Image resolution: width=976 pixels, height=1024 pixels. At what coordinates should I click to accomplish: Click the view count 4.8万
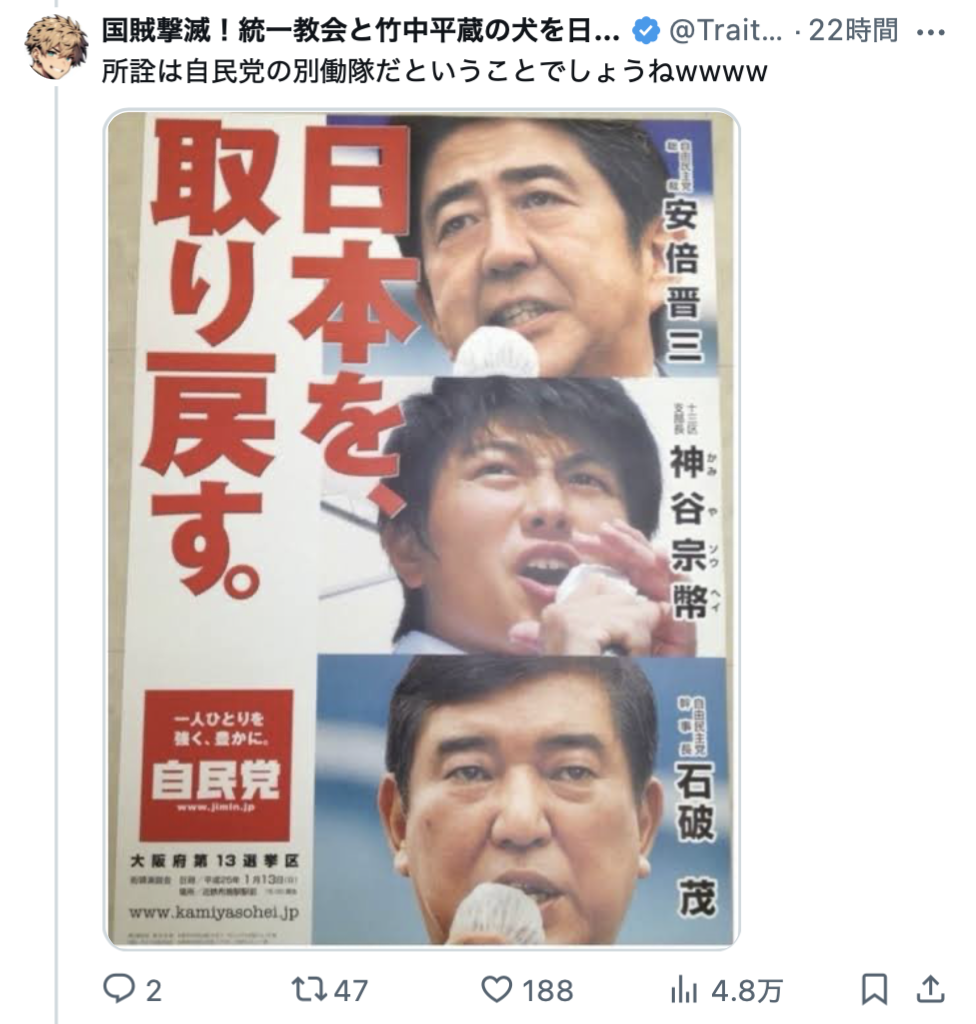tap(747, 991)
